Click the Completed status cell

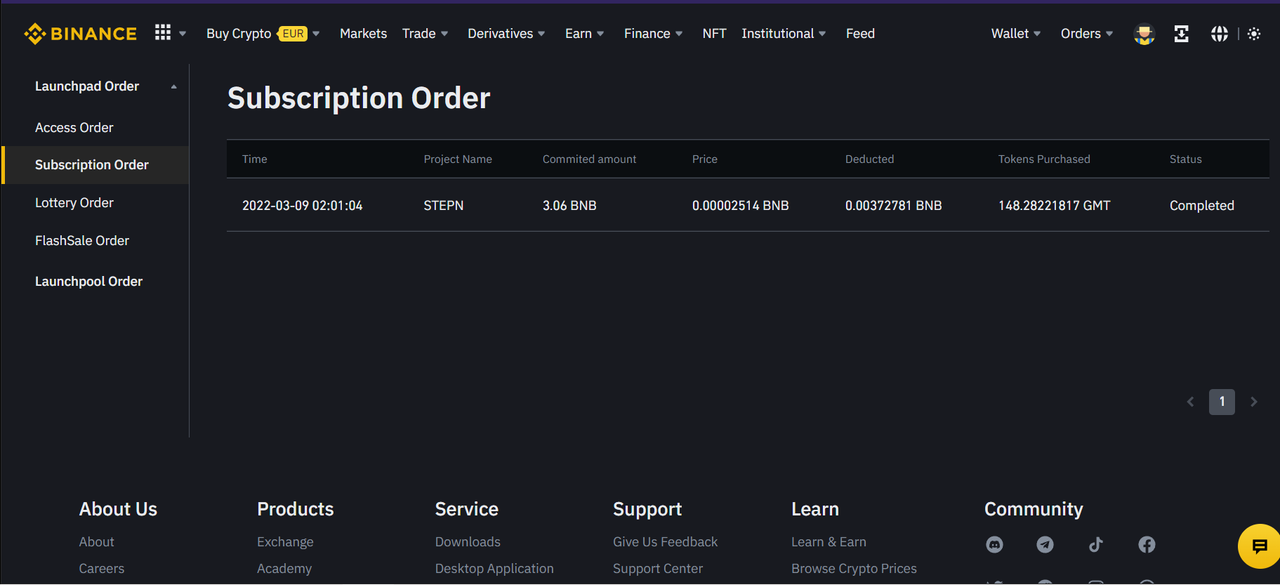point(1202,206)
